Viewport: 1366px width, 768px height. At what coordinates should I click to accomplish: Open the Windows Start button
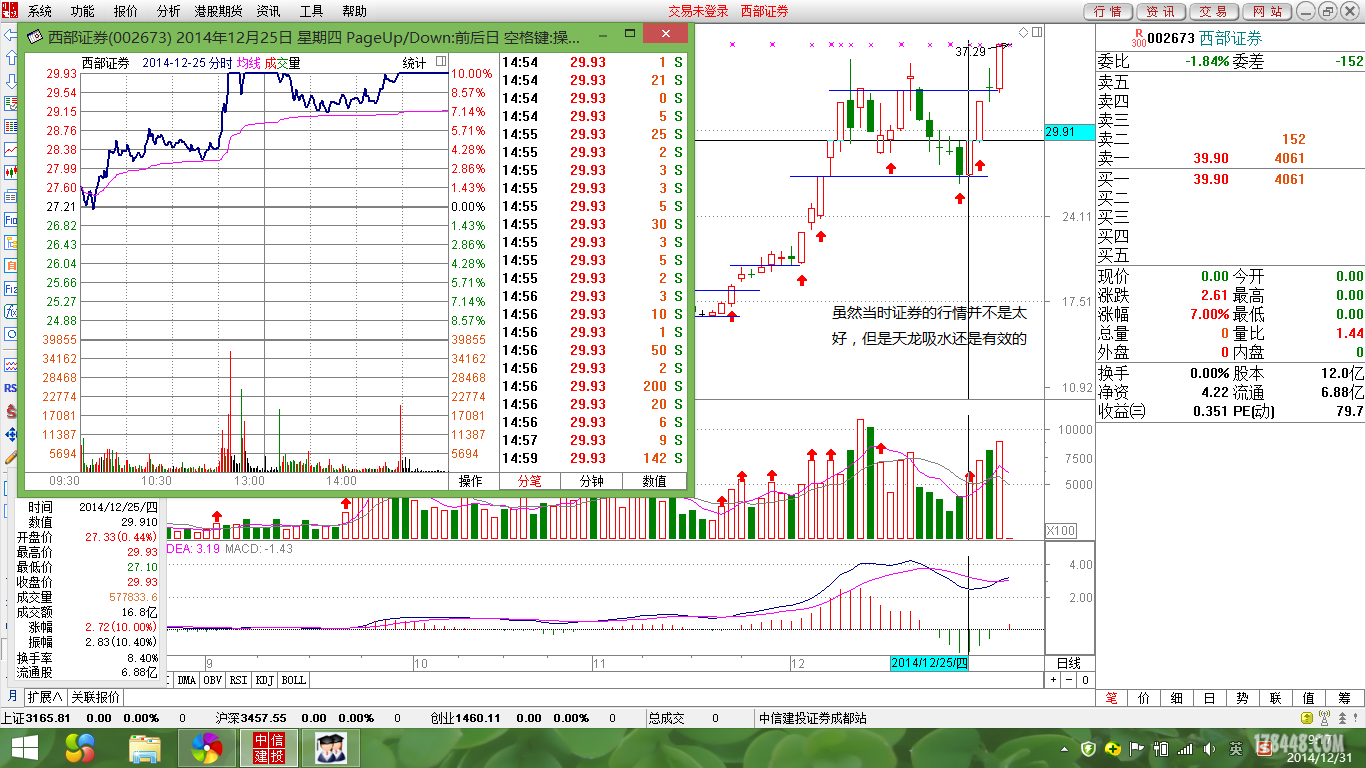(x=24, y=748)
